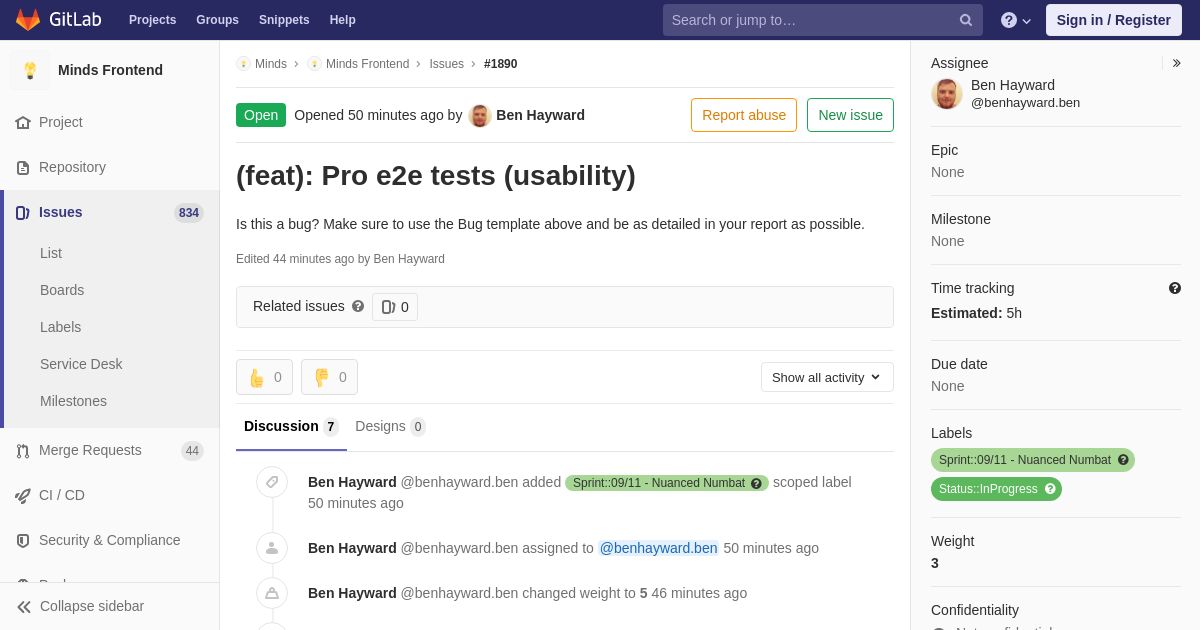Click the Related issues help icon
The height and width of the screenshot is (630, 1200).
pos(358,306)
